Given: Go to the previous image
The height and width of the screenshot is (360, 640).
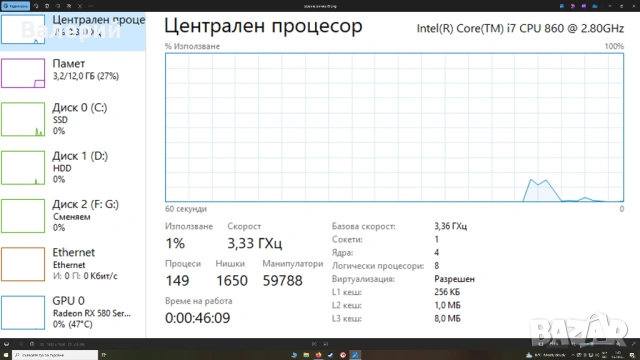Looking at the screenshot, I should pos(314,344).
